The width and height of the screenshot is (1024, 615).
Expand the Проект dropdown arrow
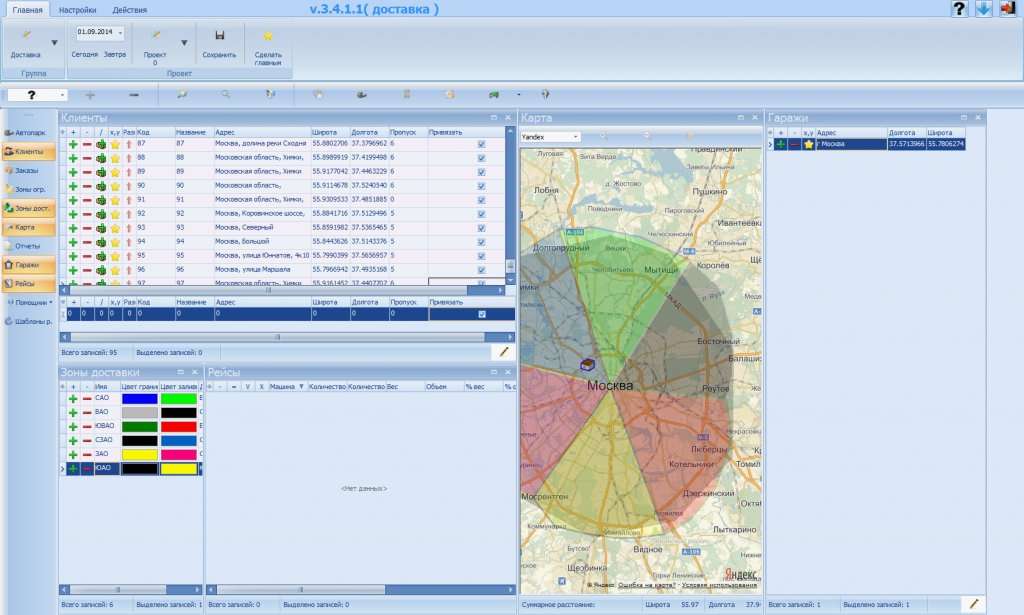pos(184,43)
